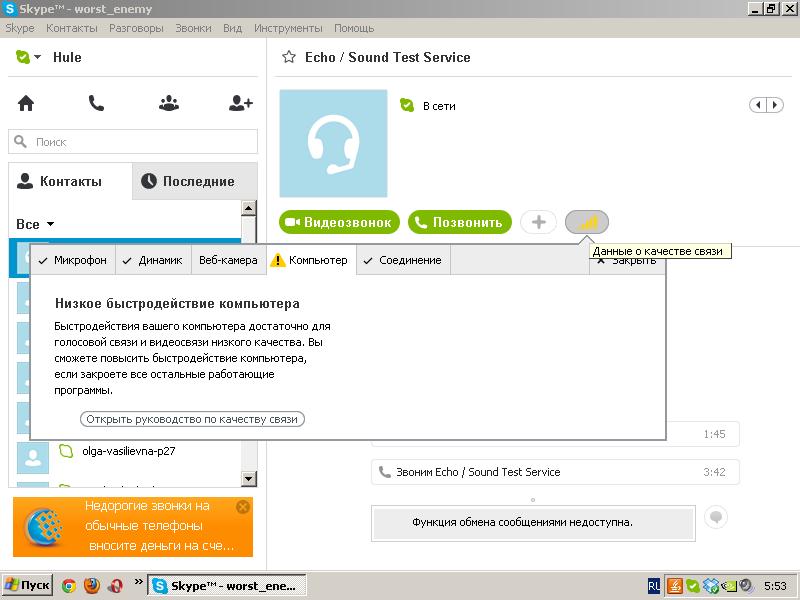
Task: Select the Микрофон quality tab
Action: point(72,260)
